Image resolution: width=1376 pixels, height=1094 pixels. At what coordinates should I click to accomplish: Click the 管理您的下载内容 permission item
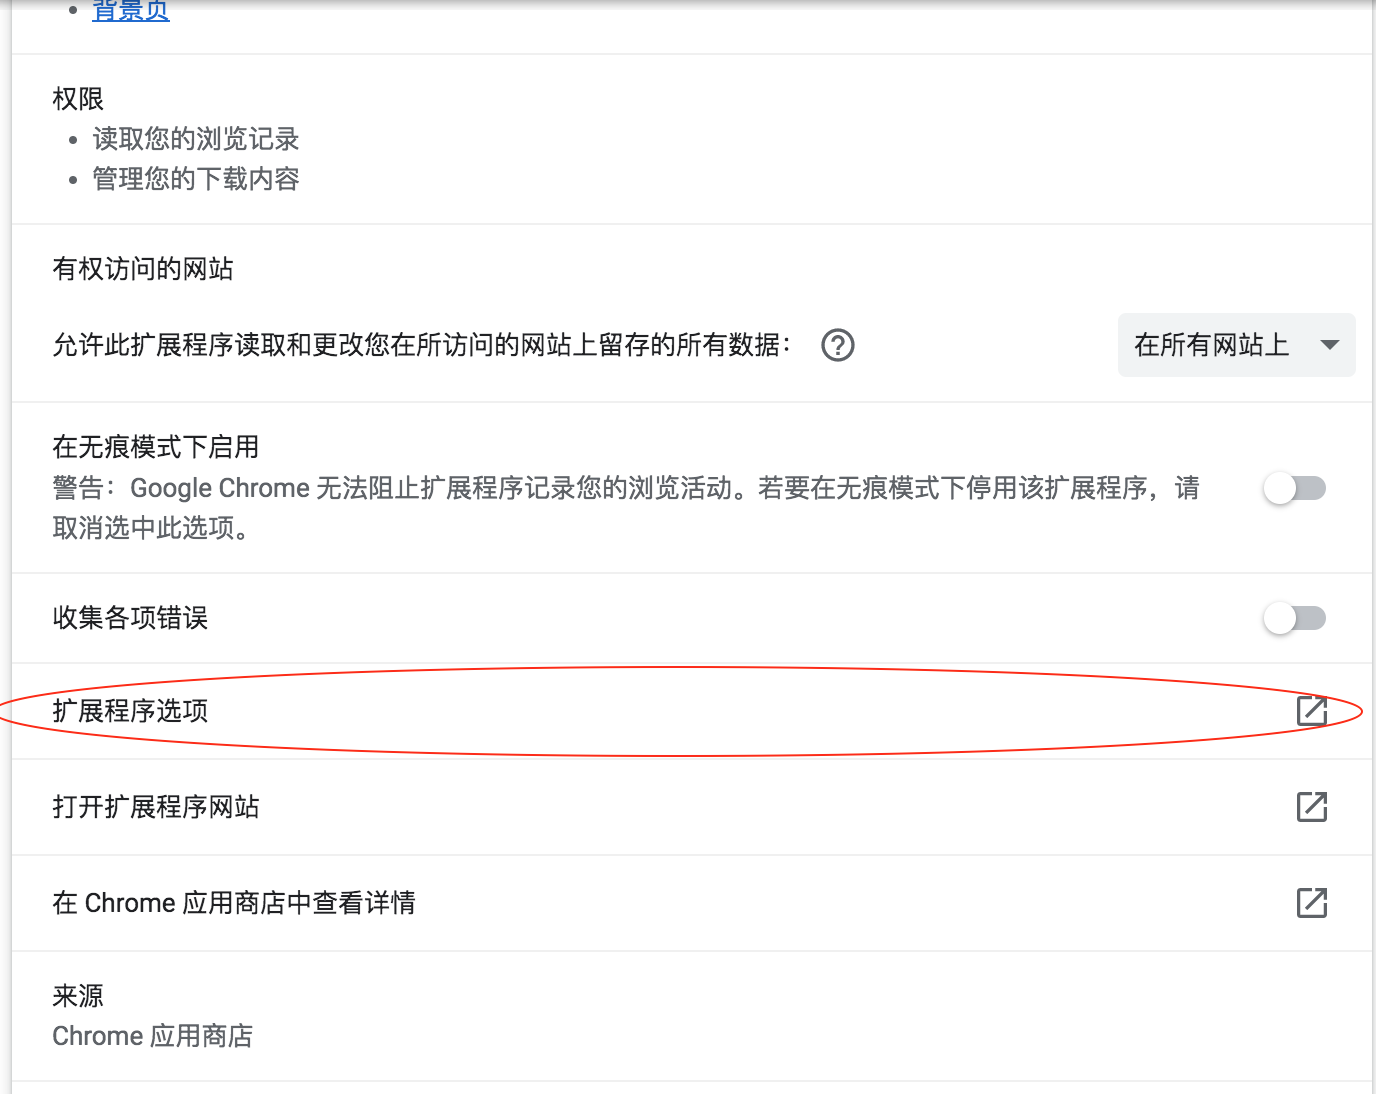point(196,179)
